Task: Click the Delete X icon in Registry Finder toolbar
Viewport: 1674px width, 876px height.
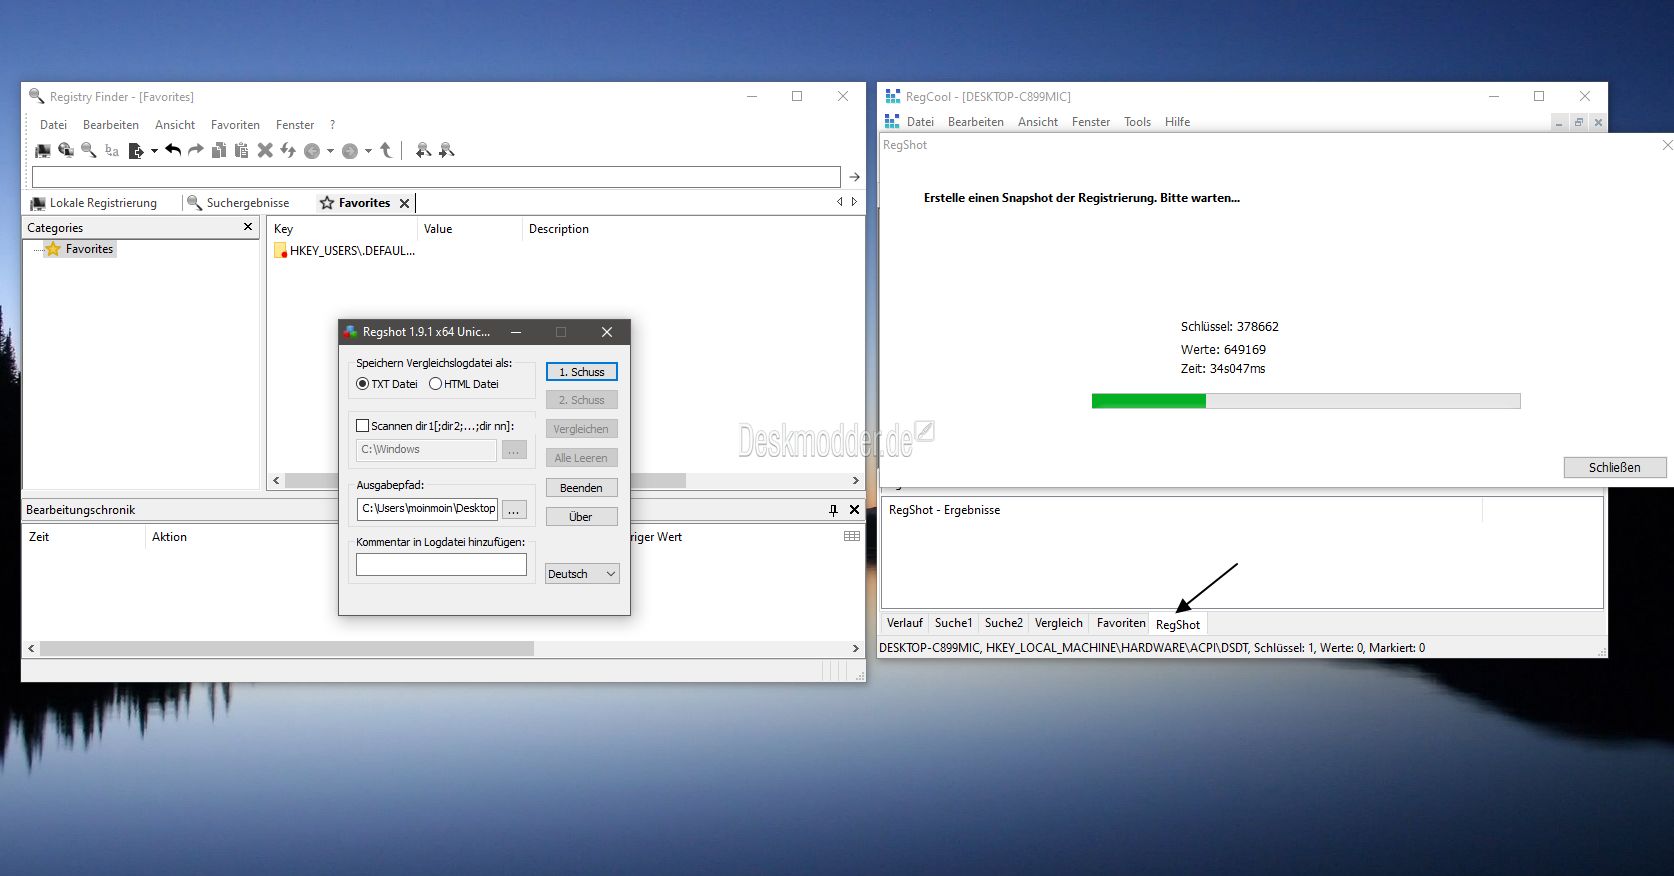Action: pyautogui.click(x=265, y=150)
